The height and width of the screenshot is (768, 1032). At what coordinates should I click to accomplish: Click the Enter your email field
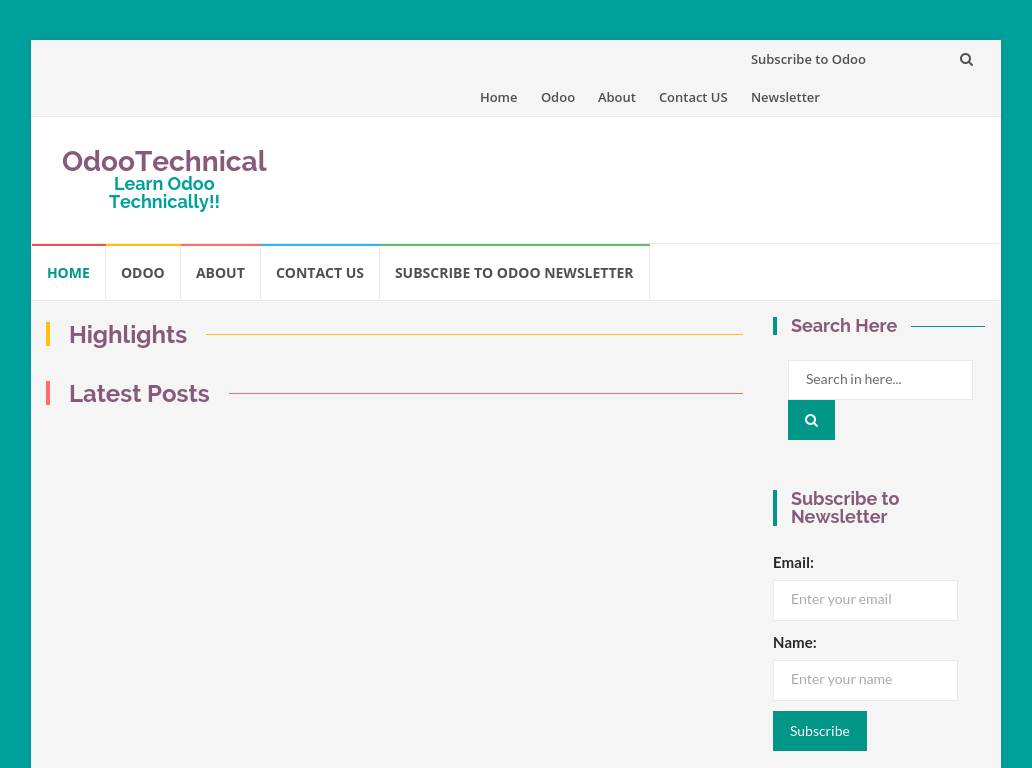tap(865, 600)
